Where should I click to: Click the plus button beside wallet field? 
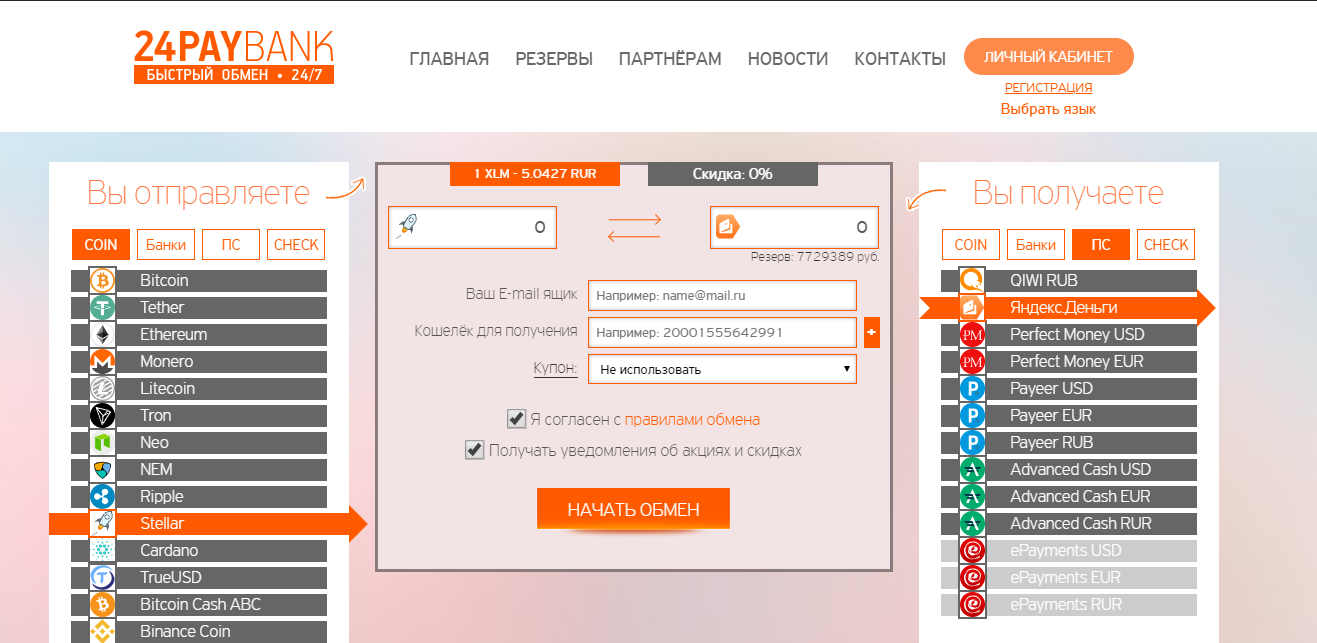pyautogui.click(x=871, y=331)
